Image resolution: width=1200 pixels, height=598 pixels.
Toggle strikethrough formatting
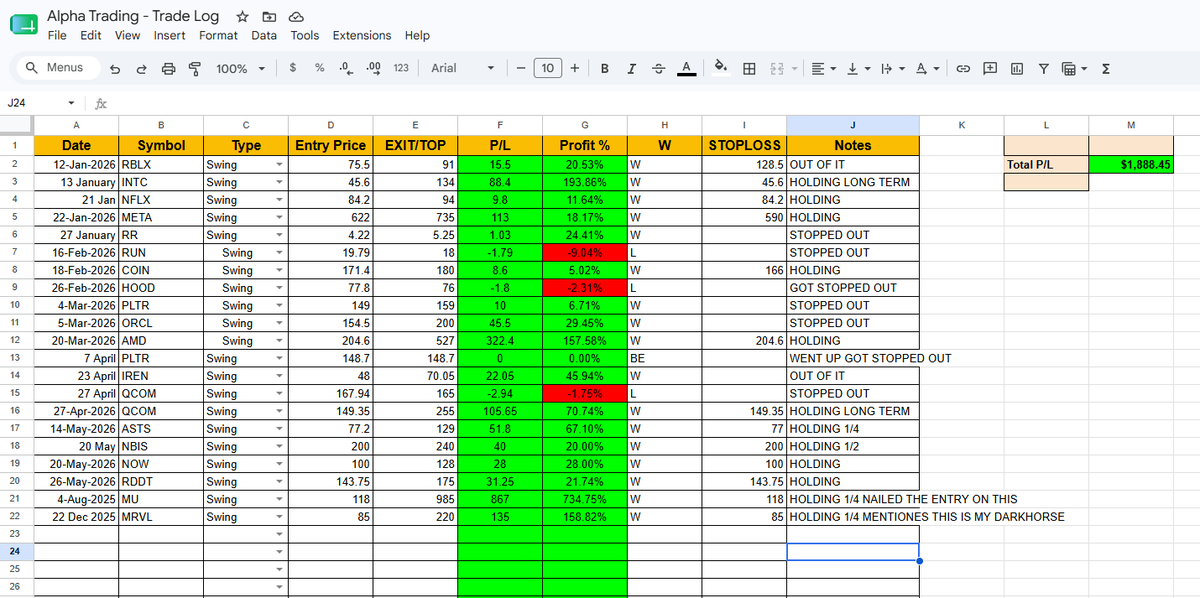point(658,68)
